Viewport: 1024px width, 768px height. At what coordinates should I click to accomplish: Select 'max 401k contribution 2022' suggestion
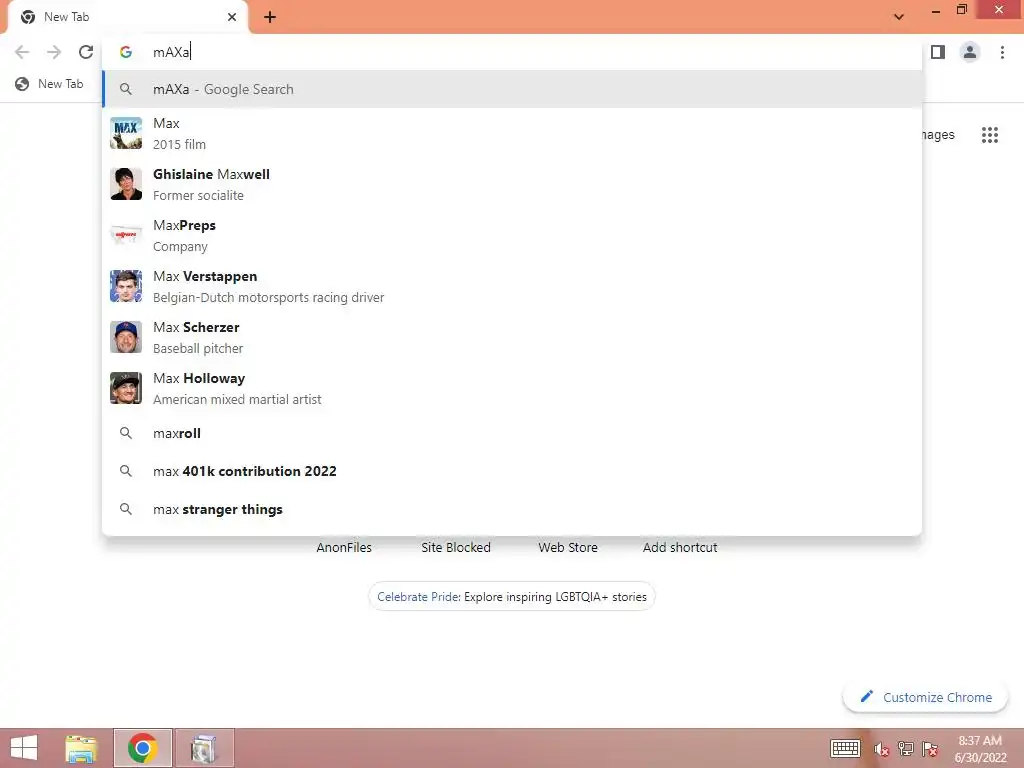click(x=512, y=472)
